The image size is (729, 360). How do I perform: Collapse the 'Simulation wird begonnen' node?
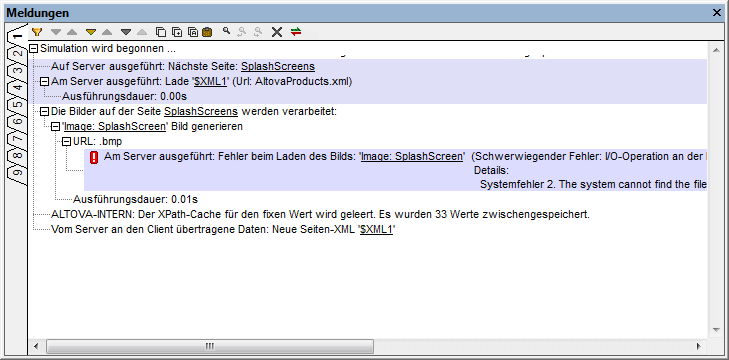tap(33, 48)
